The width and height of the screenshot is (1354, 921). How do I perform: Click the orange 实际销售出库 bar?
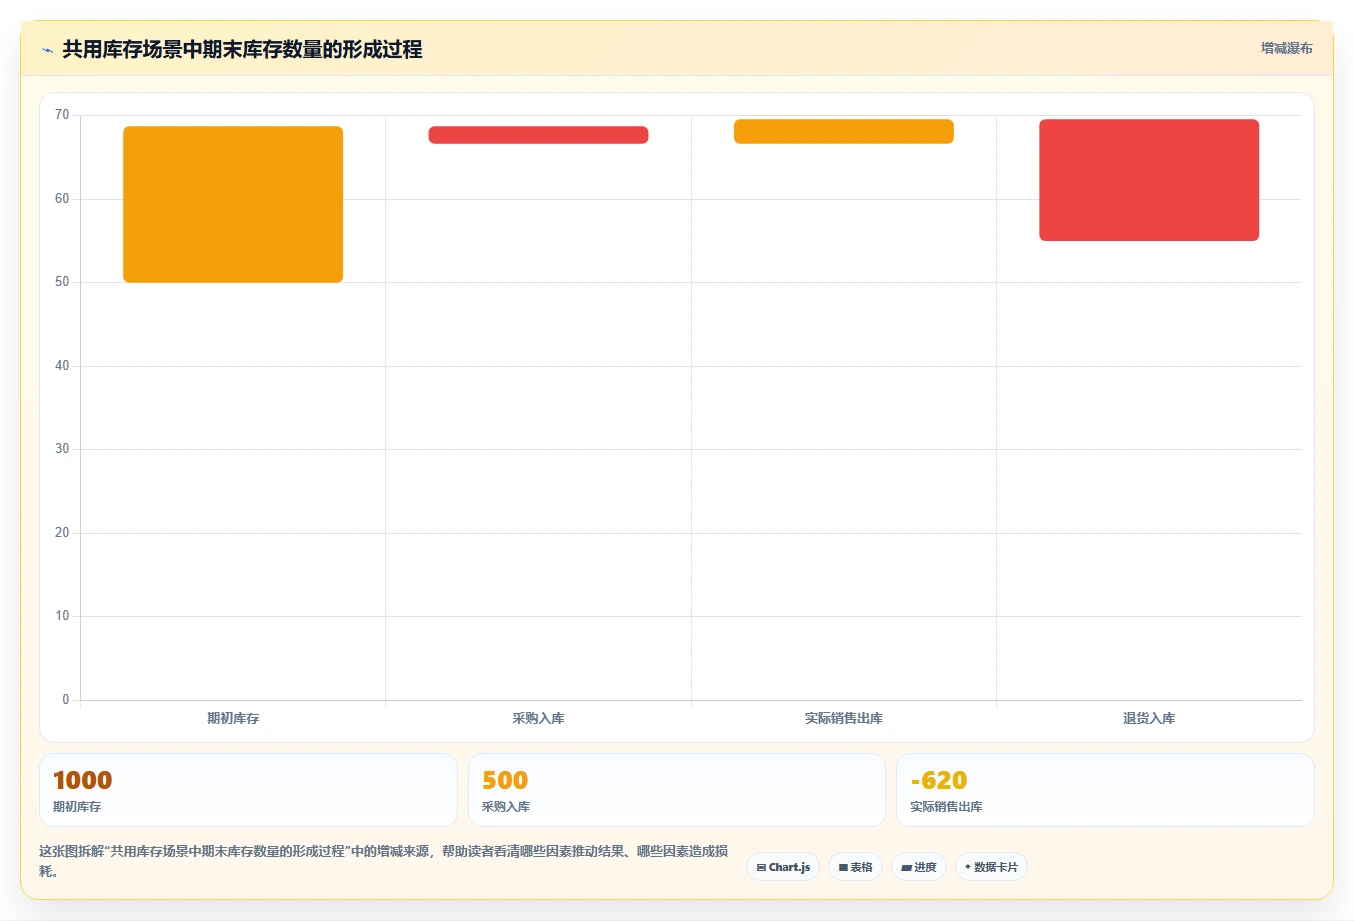point(843,131)
